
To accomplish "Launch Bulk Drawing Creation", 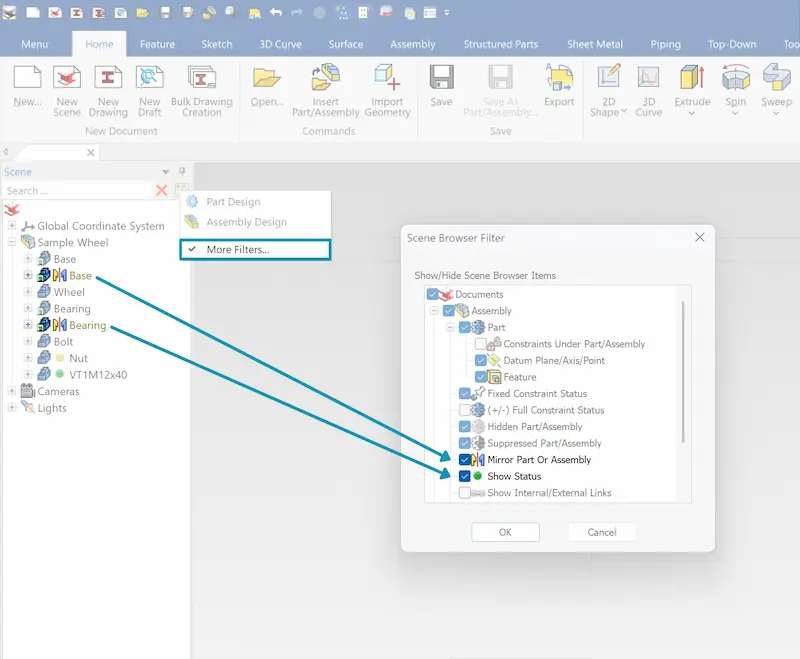I will point(202,78).
